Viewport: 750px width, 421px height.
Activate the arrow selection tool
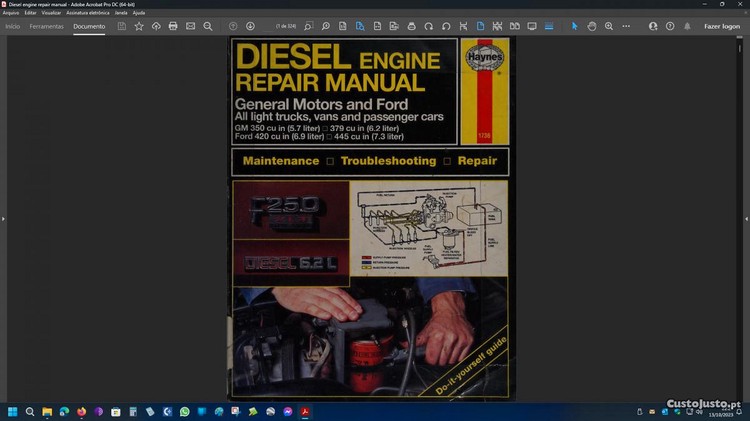pyautogui.click(x=575, y=26)
